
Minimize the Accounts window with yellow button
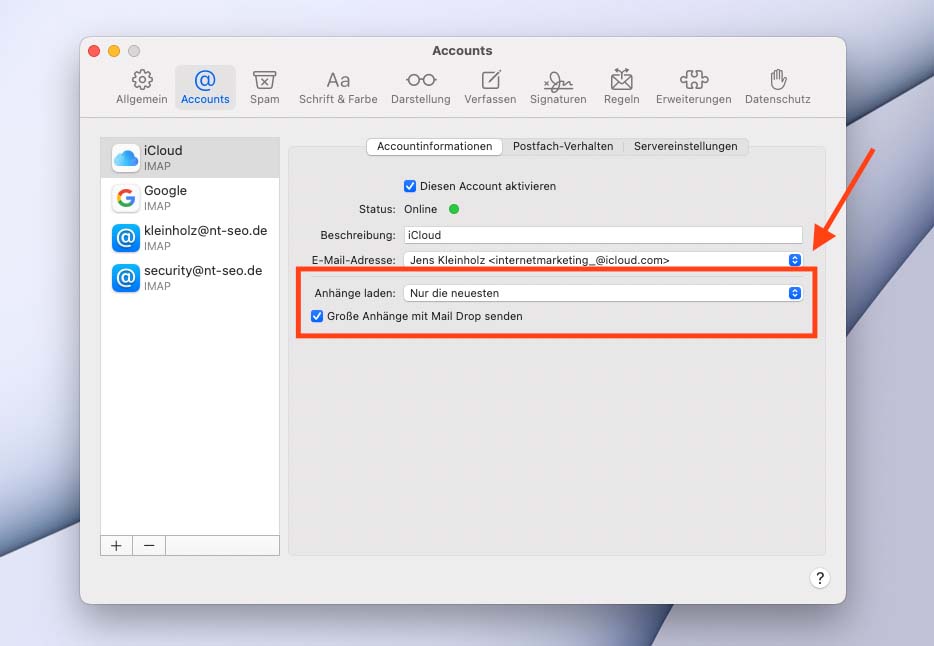114,51
